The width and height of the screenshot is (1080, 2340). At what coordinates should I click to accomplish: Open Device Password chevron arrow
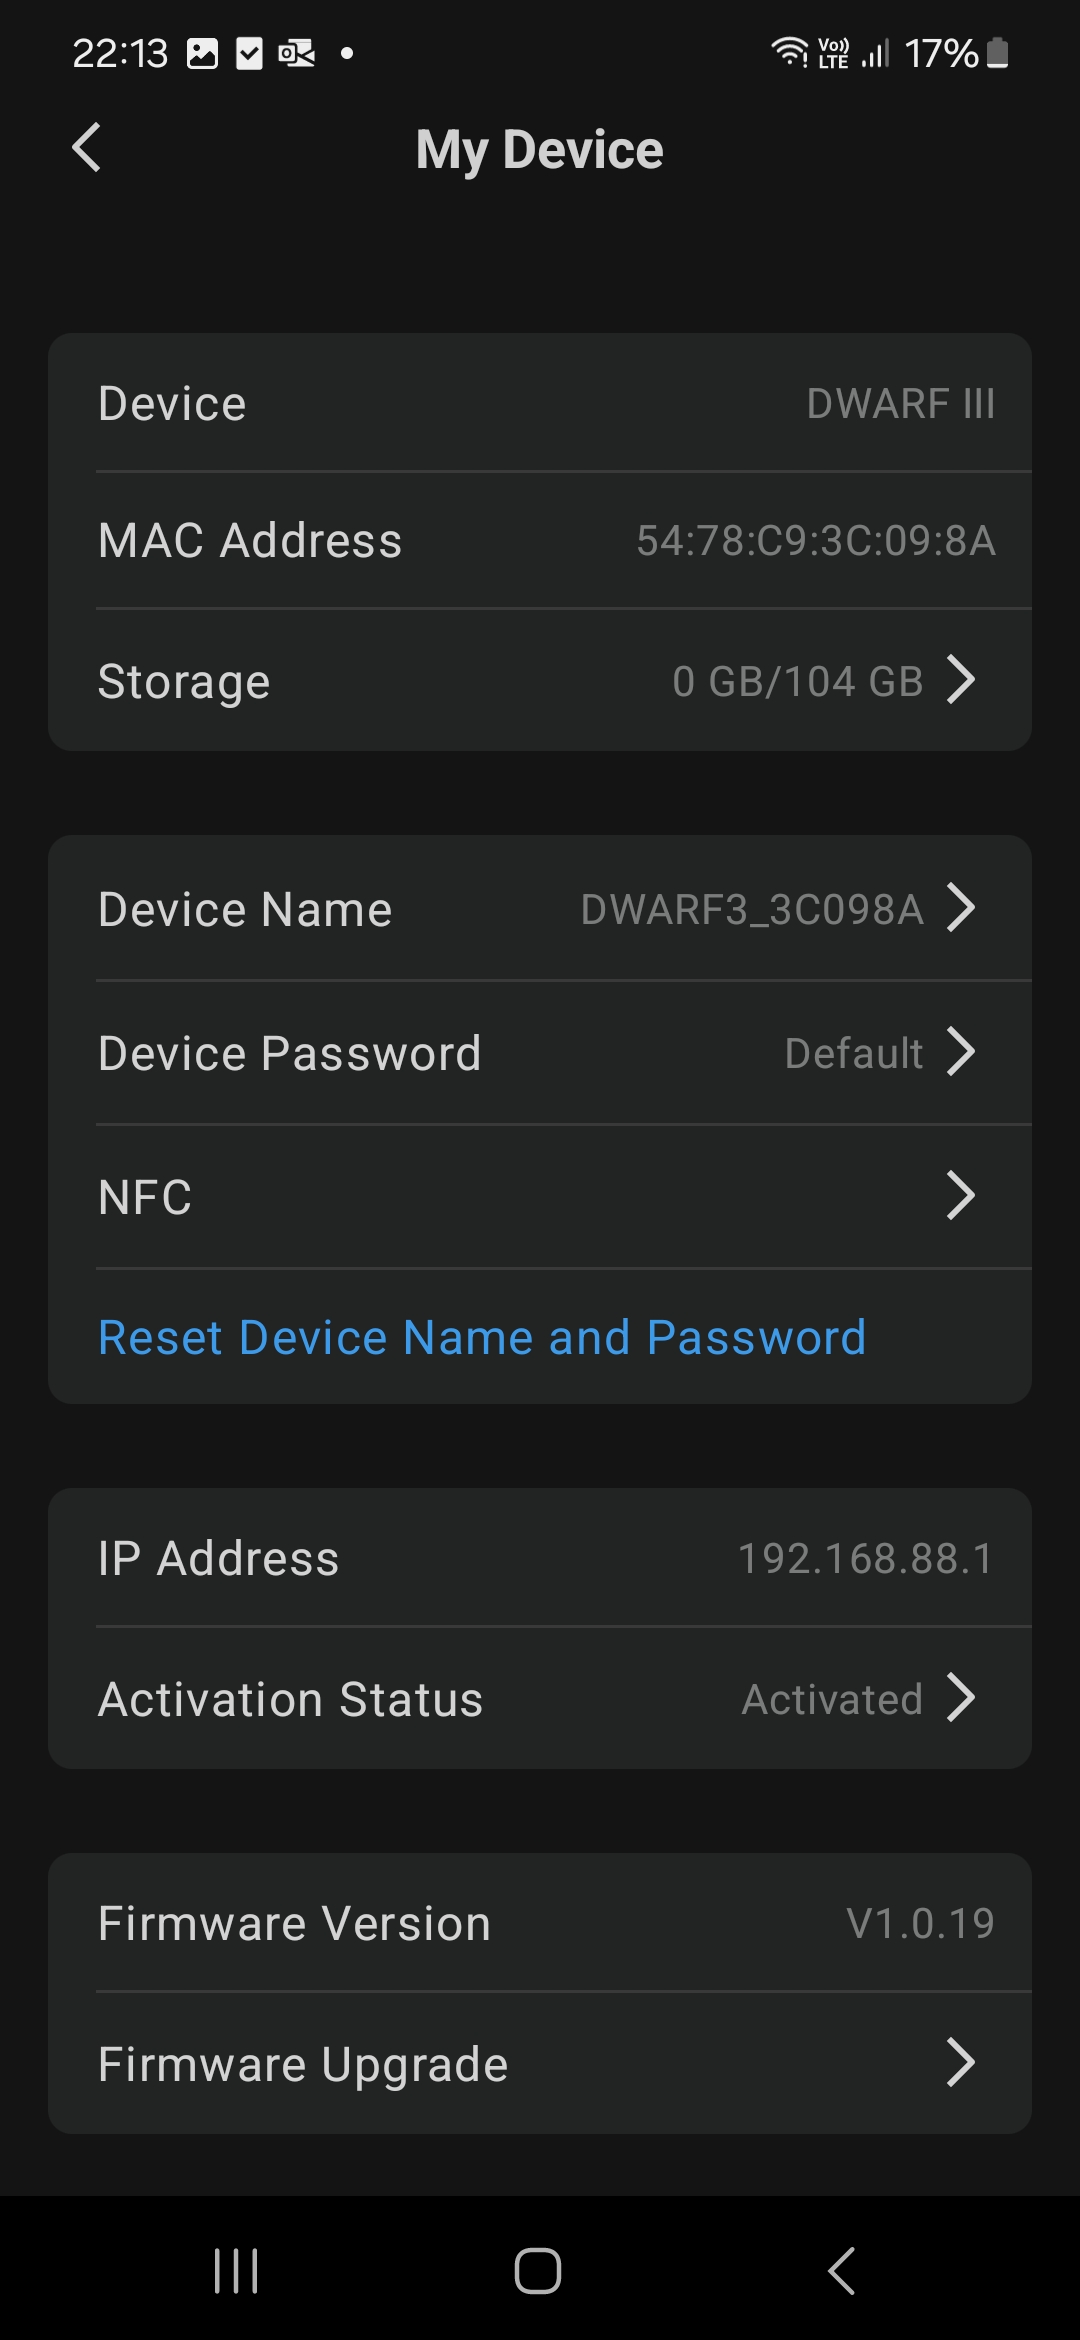click(960, 1053)
